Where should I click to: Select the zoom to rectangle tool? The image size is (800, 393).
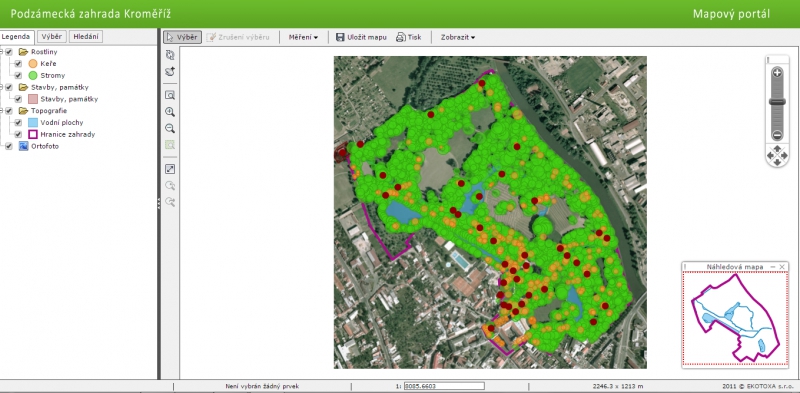click(x=170, y=95)
